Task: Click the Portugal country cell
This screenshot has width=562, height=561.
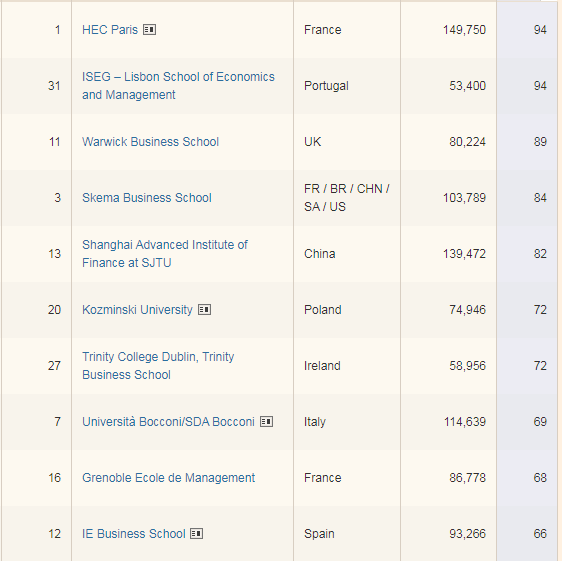Action: coord(326,86)
